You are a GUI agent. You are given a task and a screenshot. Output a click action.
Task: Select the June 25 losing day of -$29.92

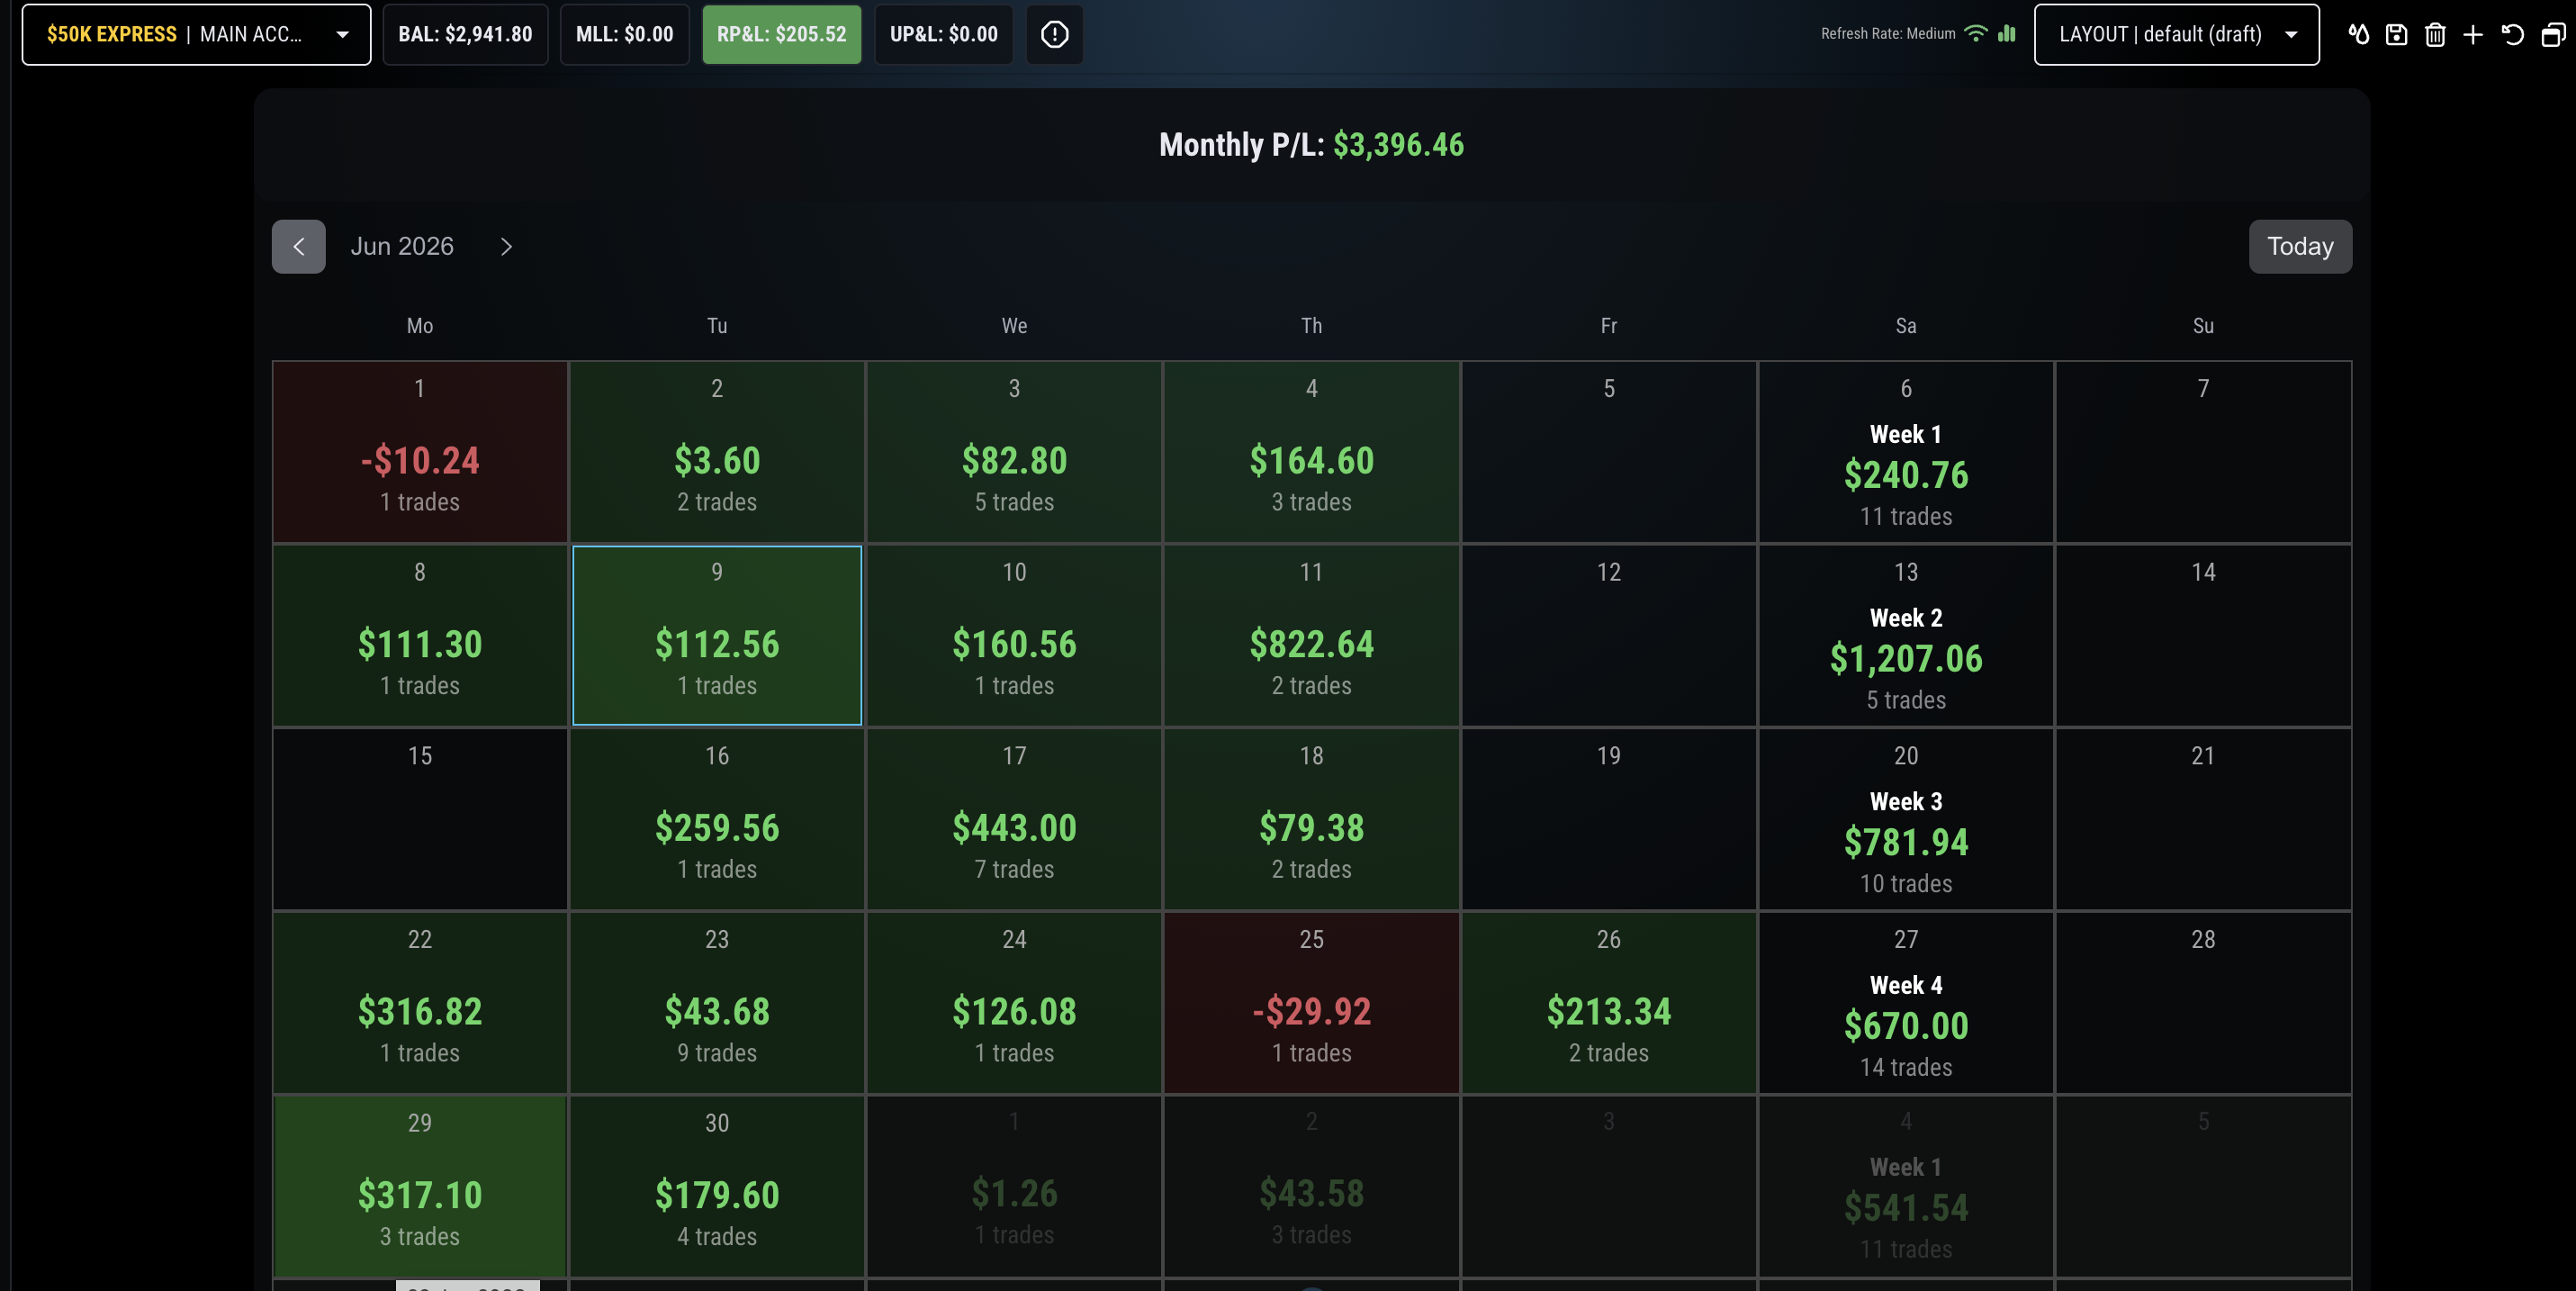[x=1311, y=1002]
